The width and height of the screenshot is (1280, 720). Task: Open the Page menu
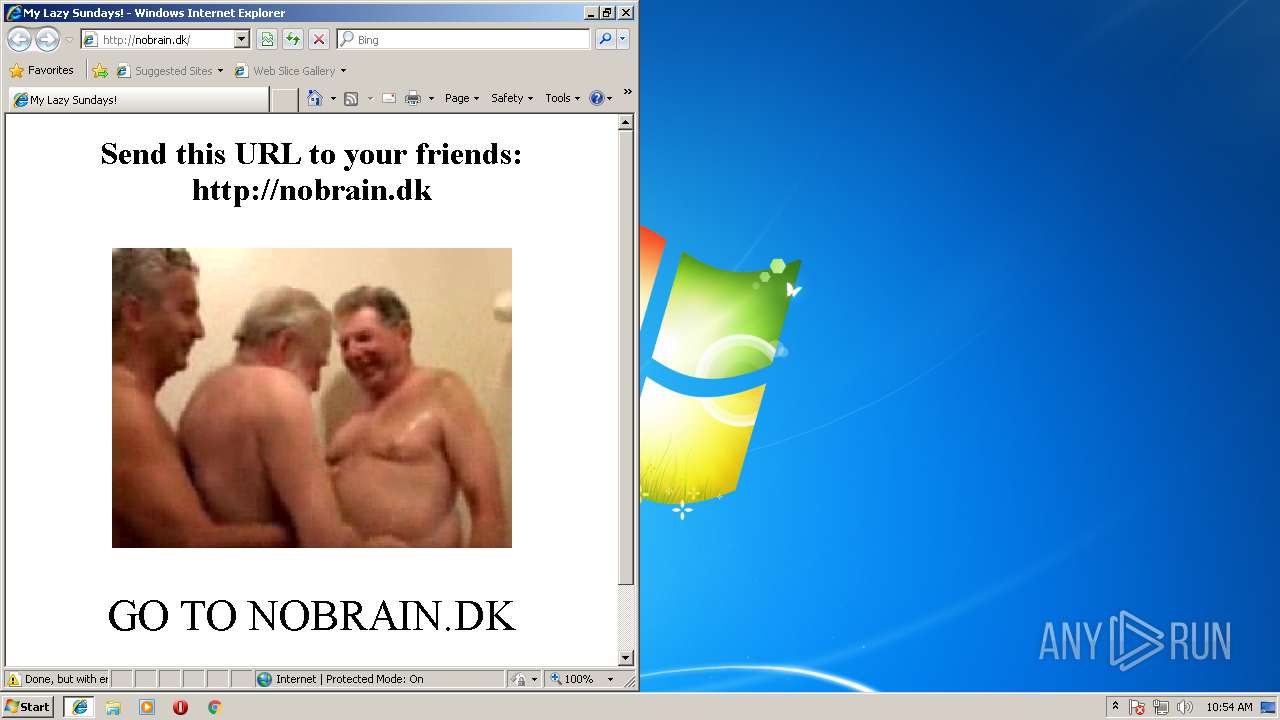click(462, 98)
